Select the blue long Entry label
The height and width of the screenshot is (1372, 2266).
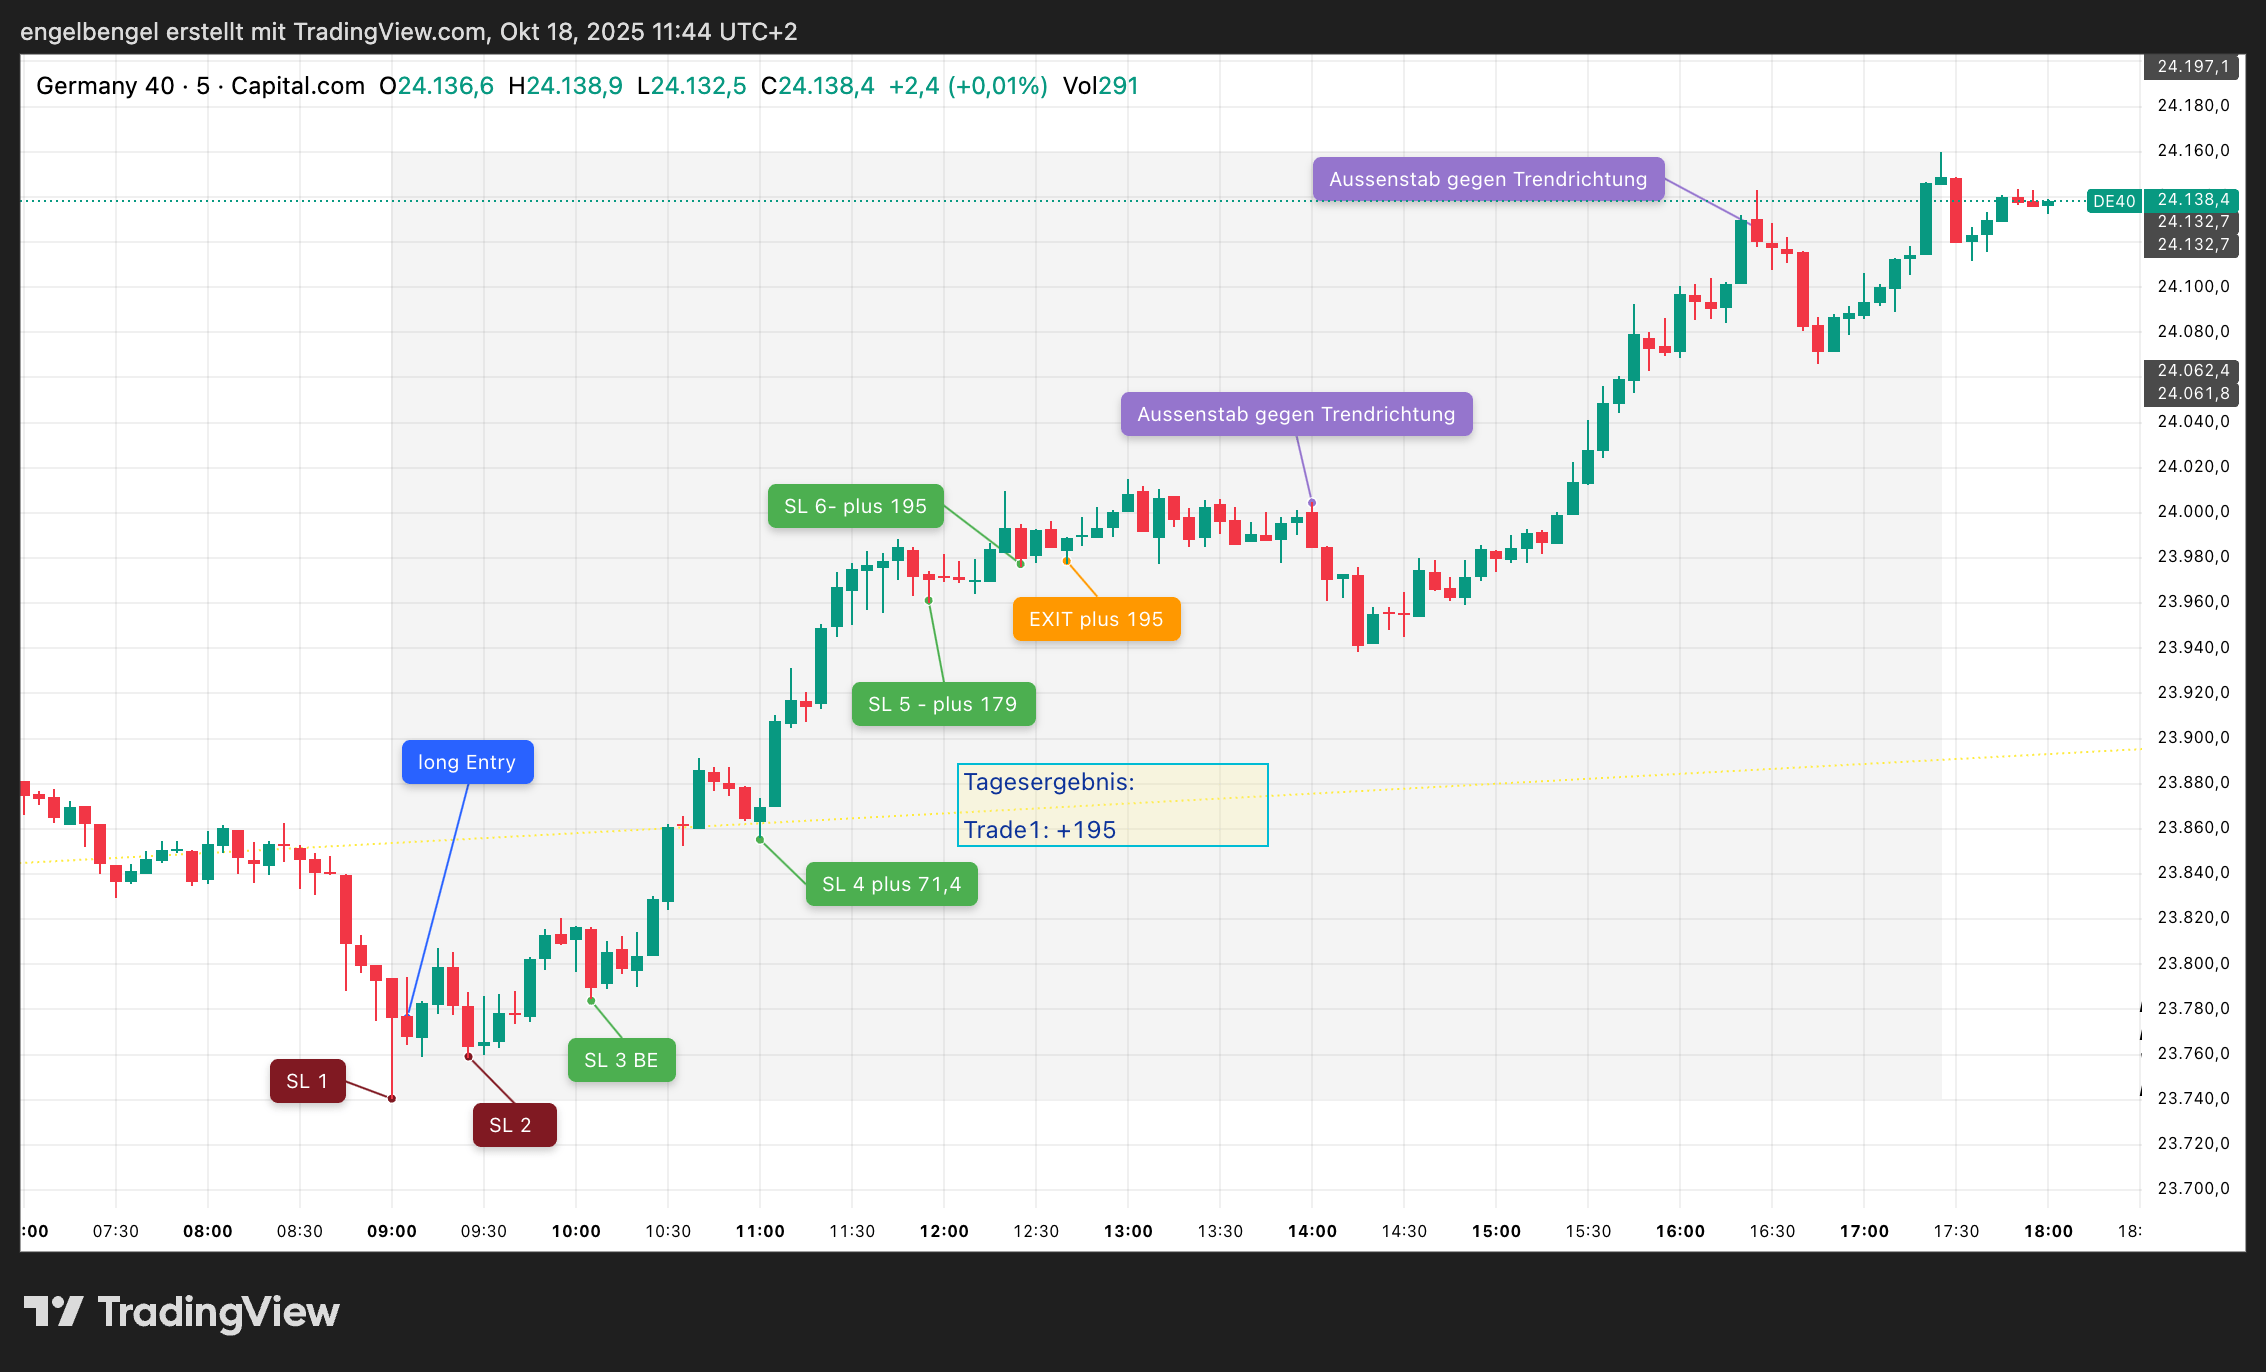(467, 762)
